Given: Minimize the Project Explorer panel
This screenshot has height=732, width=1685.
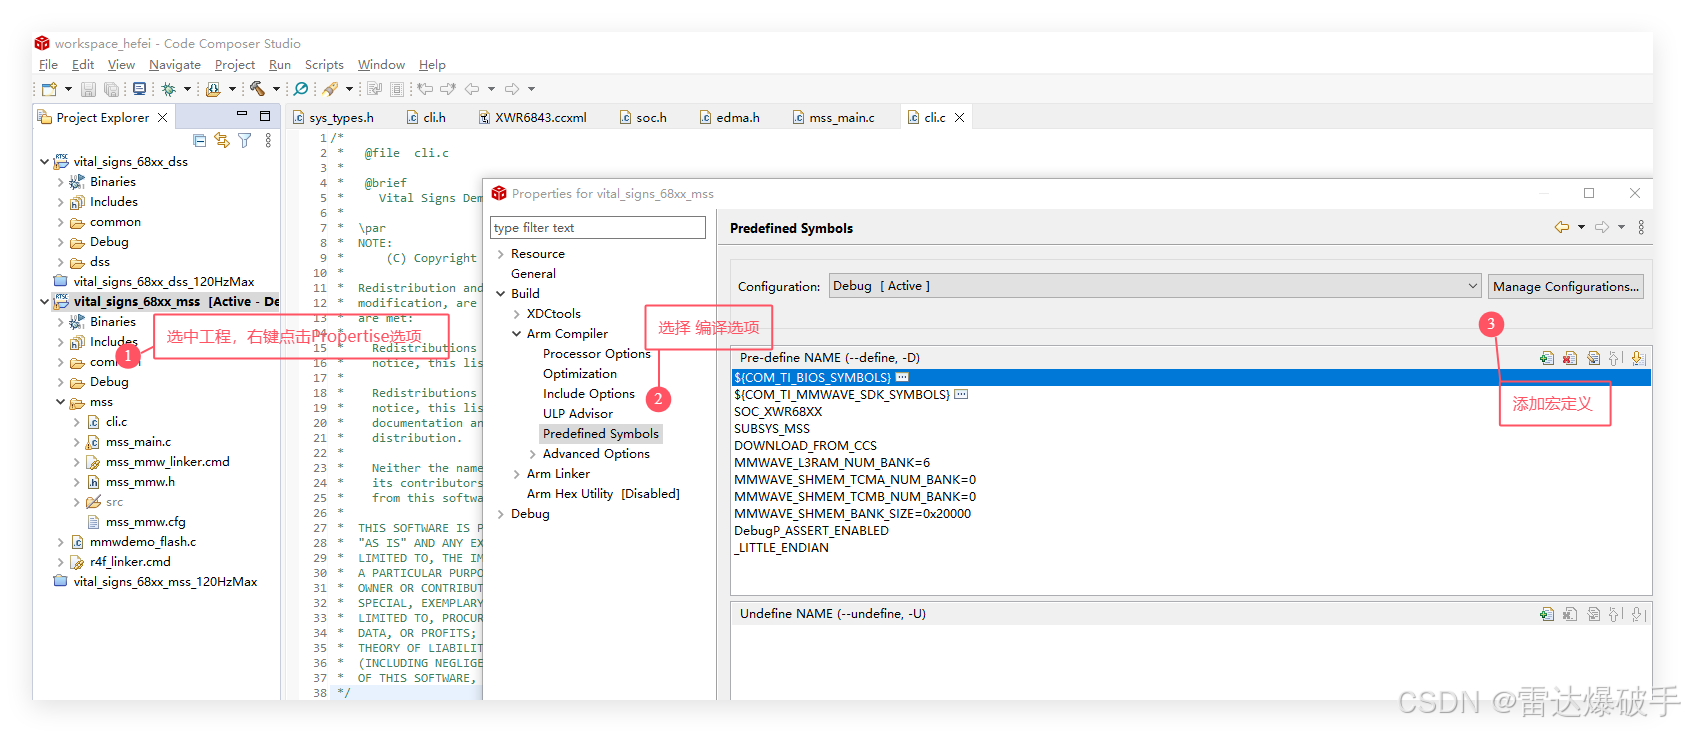Looking at the screenshot, I should click(x=242, y=114).
